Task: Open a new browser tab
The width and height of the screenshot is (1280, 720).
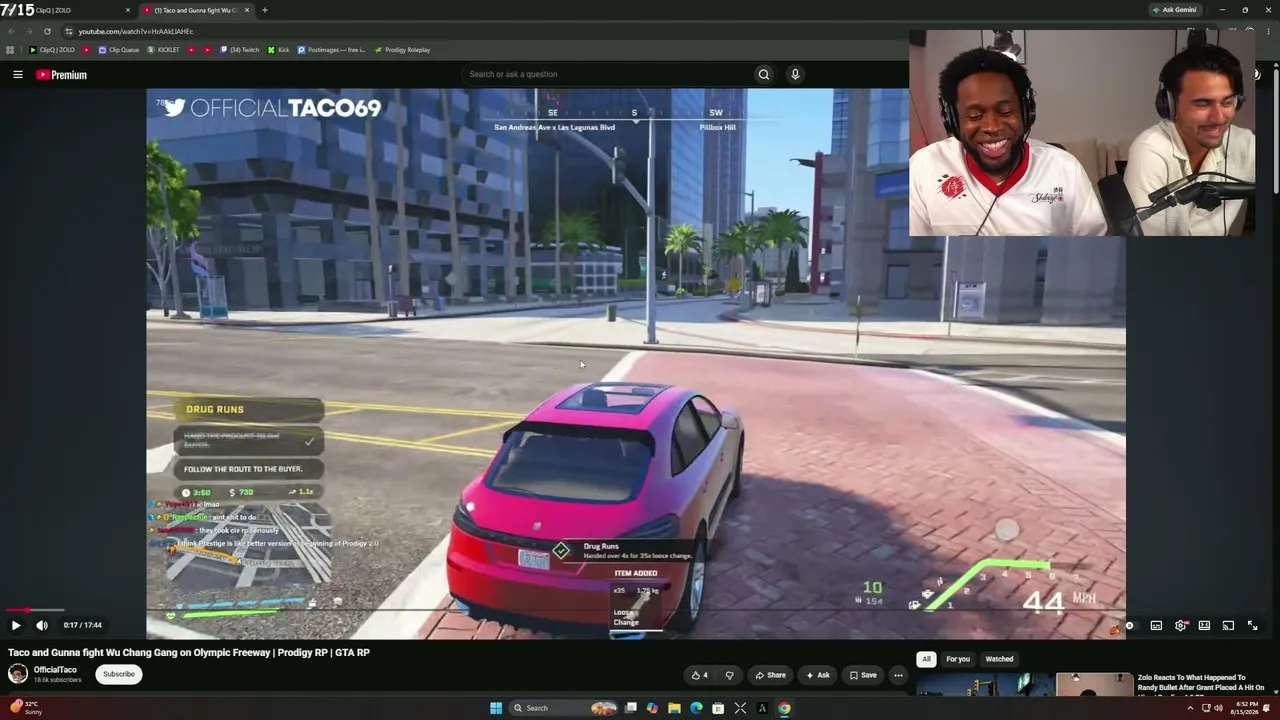Action: (264, 10)
